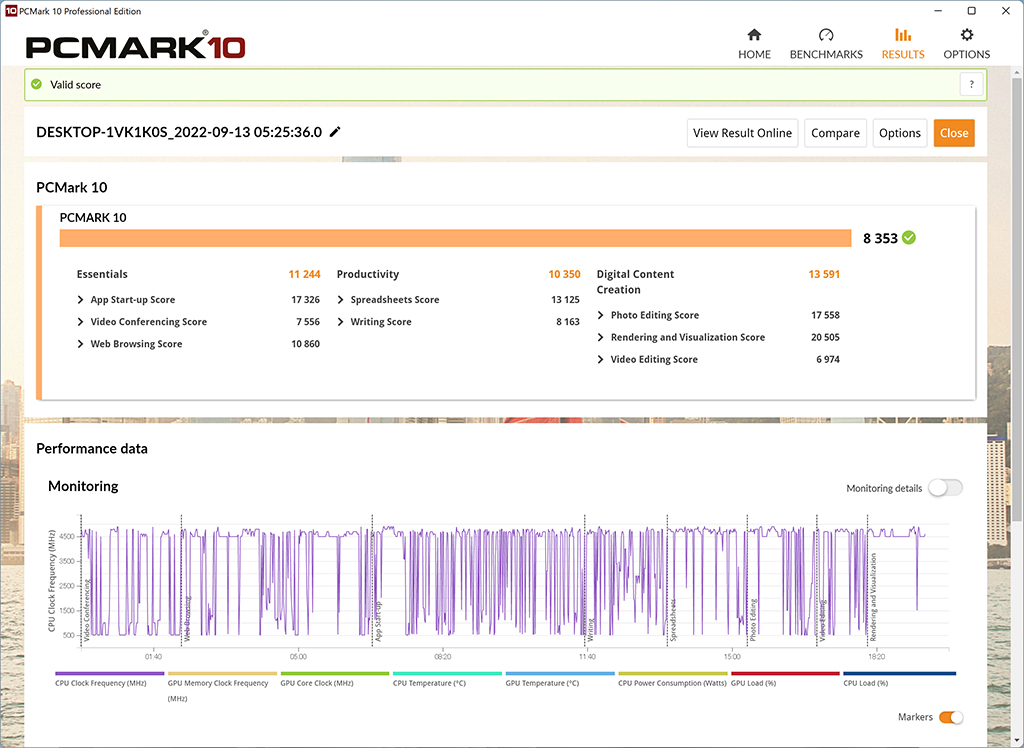Click the green valid score checkmark icon

[x=37, y=85]
